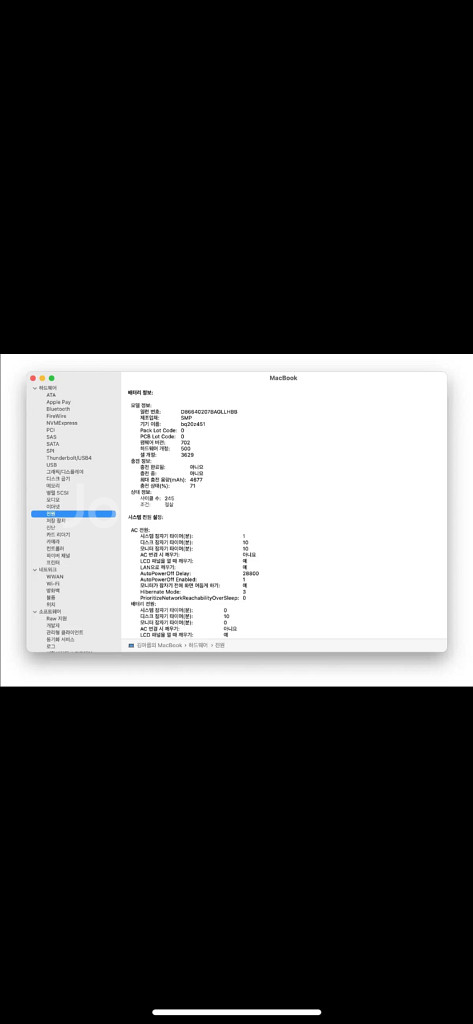This screenshot has width=473, height=1024.
Task: Select 위치 under 네트워크
Action: click(x=50, y=604)
